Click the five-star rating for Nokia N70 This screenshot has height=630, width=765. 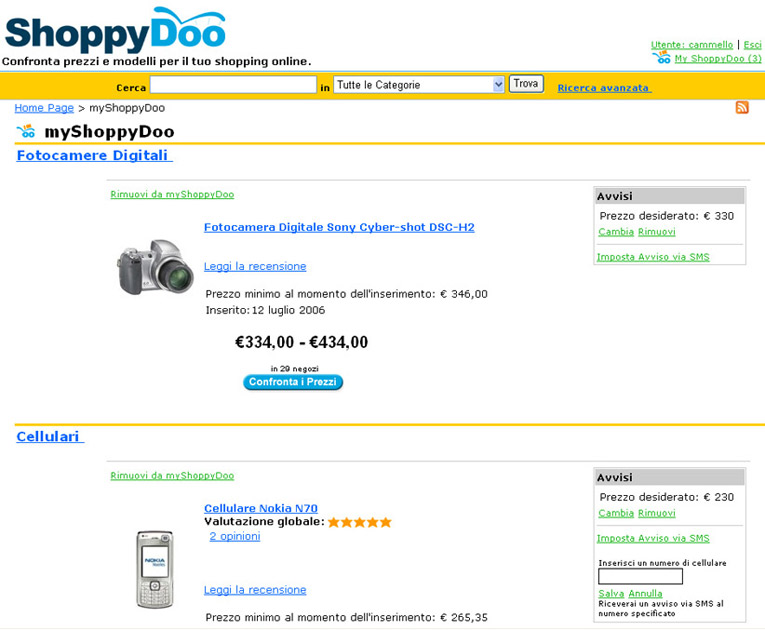[360, 523]
